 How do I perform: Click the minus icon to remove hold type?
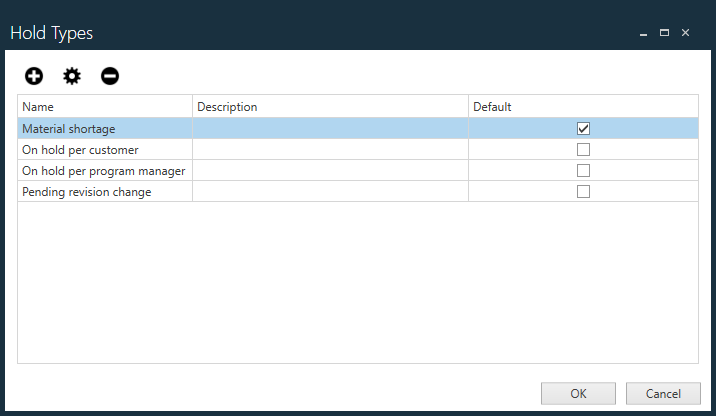(110, 75)
